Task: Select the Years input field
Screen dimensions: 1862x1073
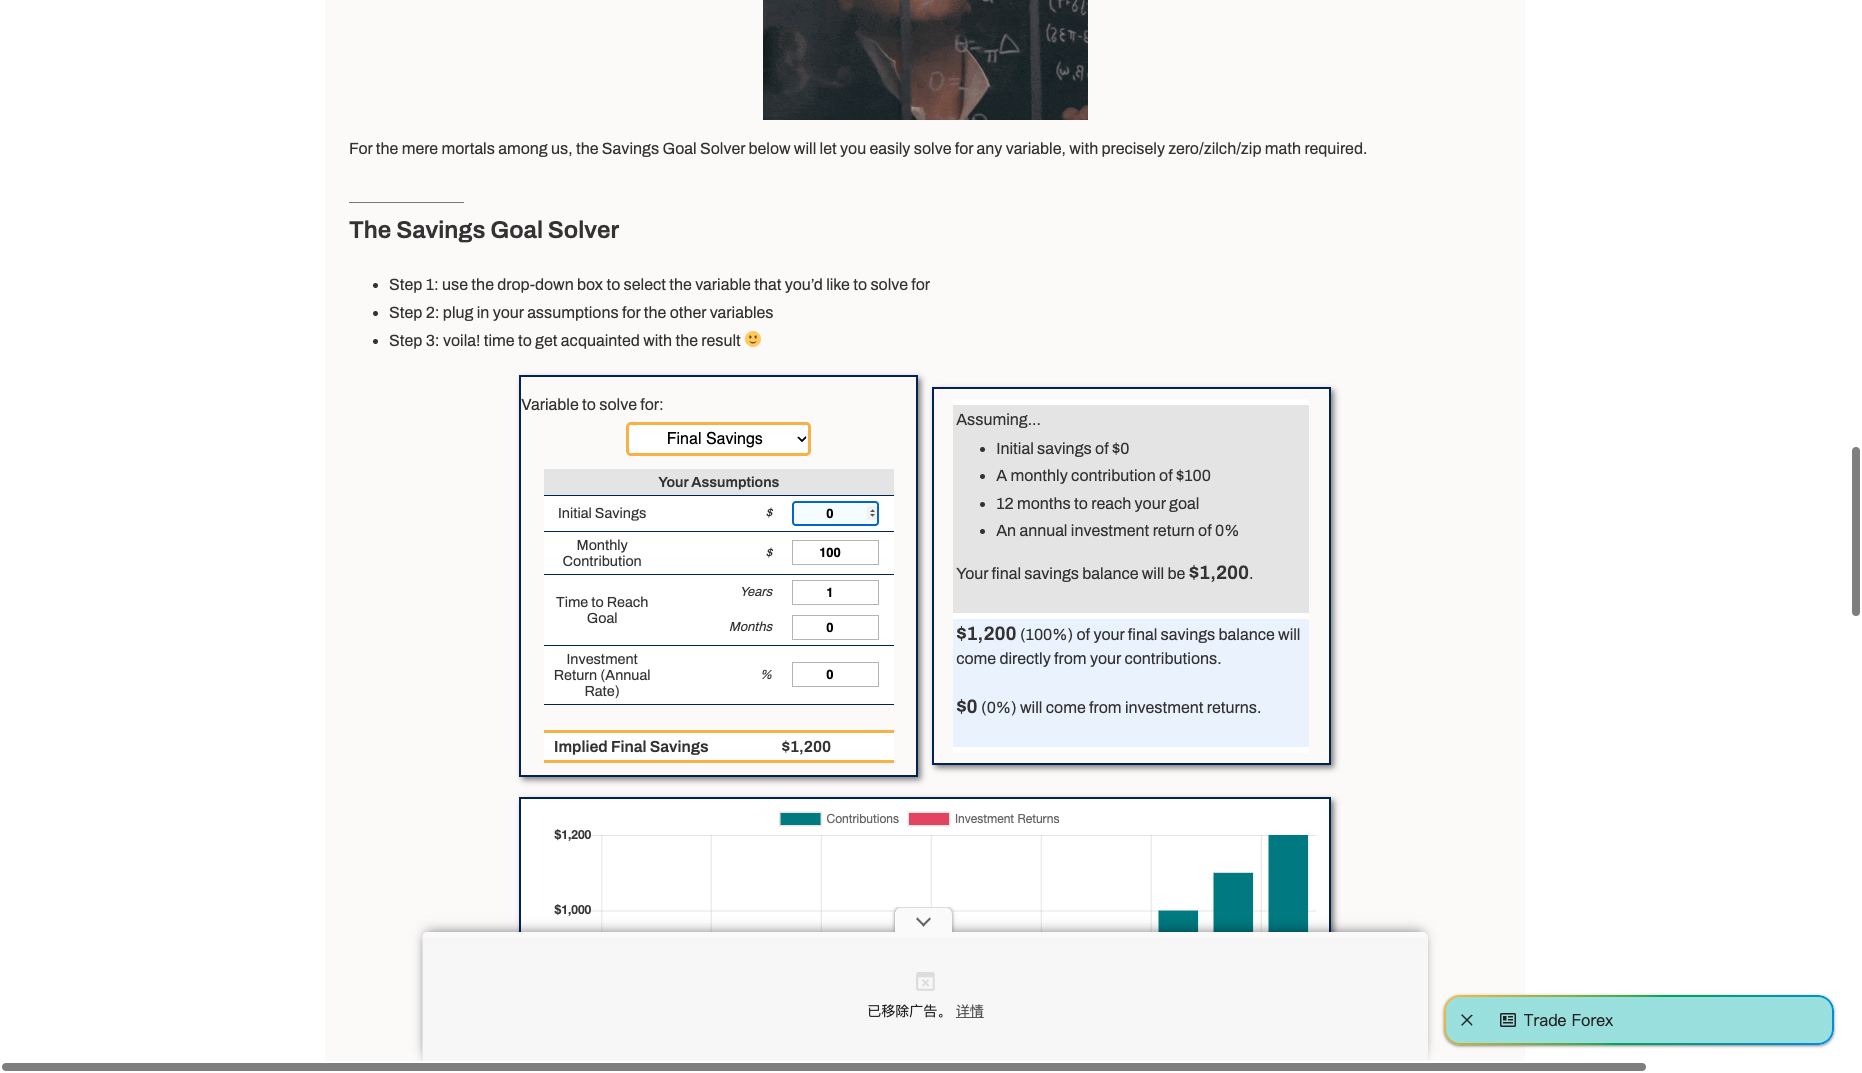Action: 835,592
